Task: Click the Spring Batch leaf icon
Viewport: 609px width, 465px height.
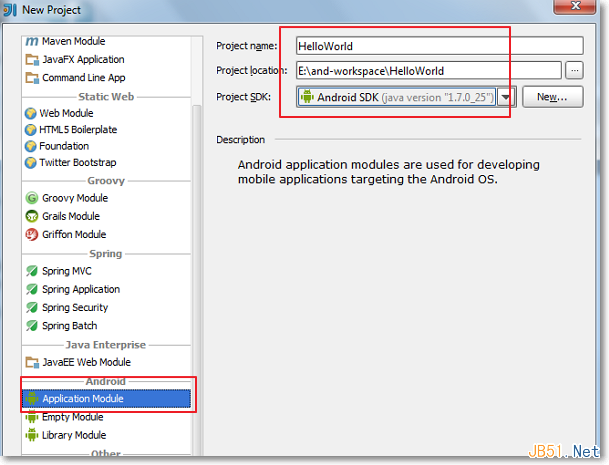Action: click(x=32, y=326)
